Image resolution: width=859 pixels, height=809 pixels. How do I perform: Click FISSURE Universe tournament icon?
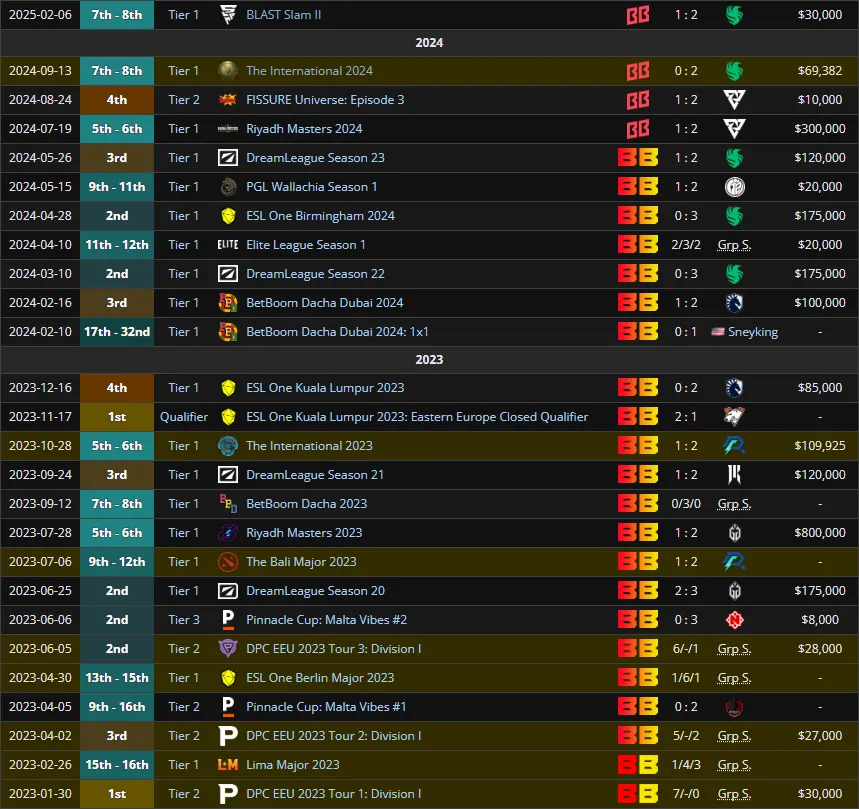[x=228, y=100]
